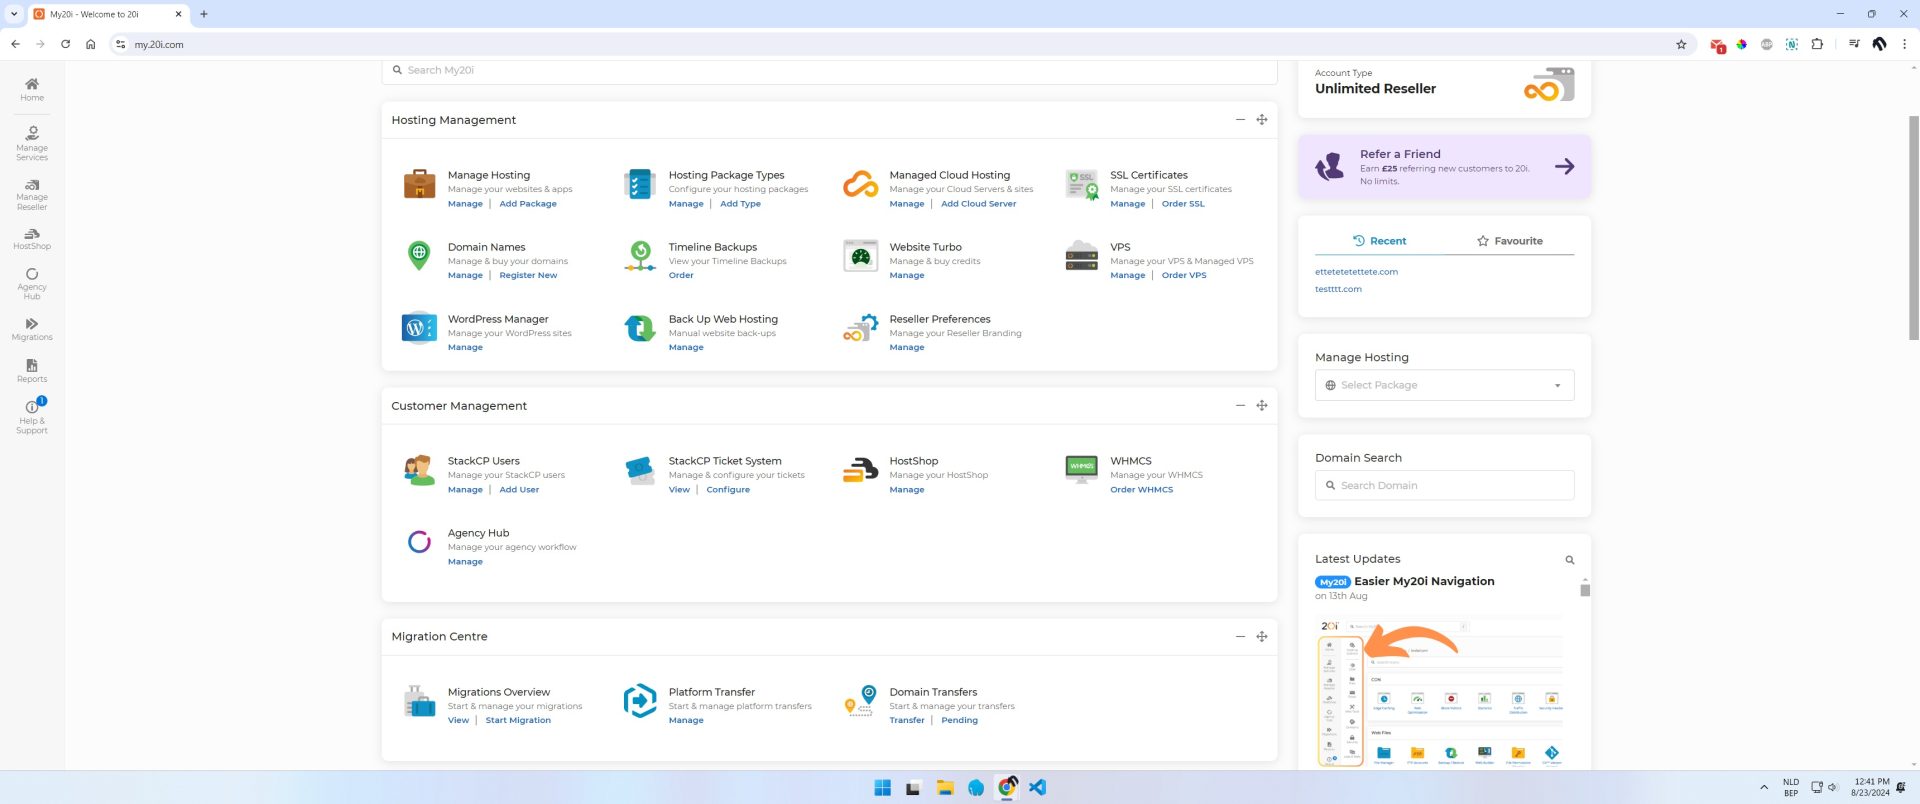Collapse the Hosting Management panel
The height and width of the screenshot is (804, 1920).
point(1240,120)
